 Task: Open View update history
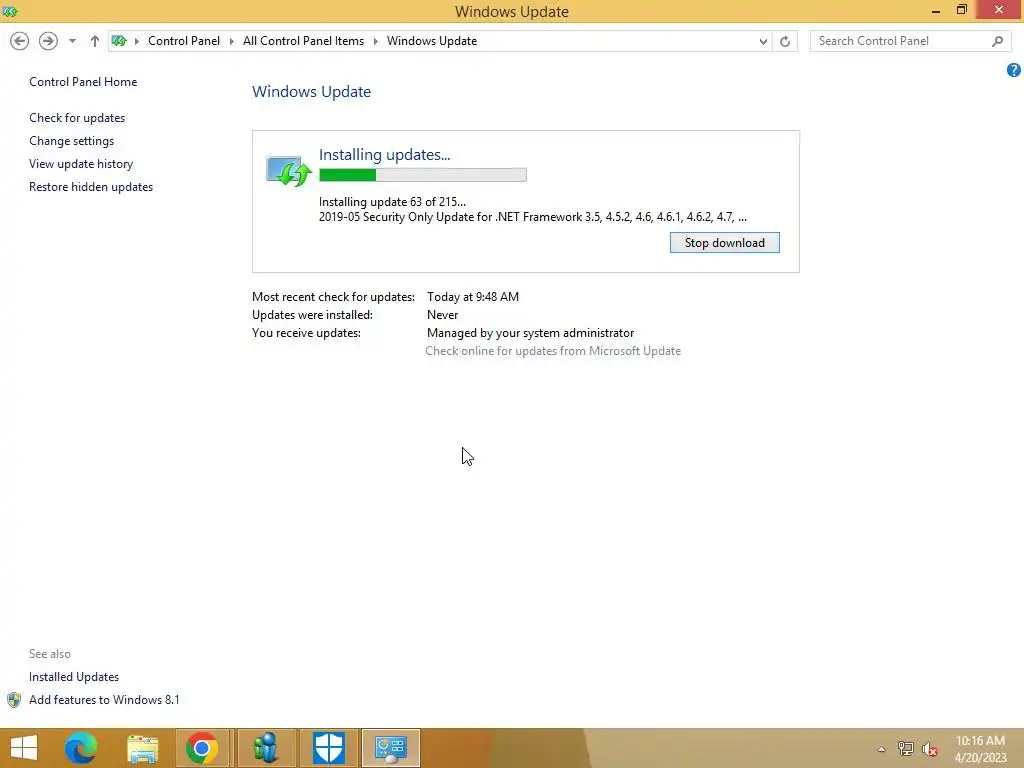coord(81,163)
